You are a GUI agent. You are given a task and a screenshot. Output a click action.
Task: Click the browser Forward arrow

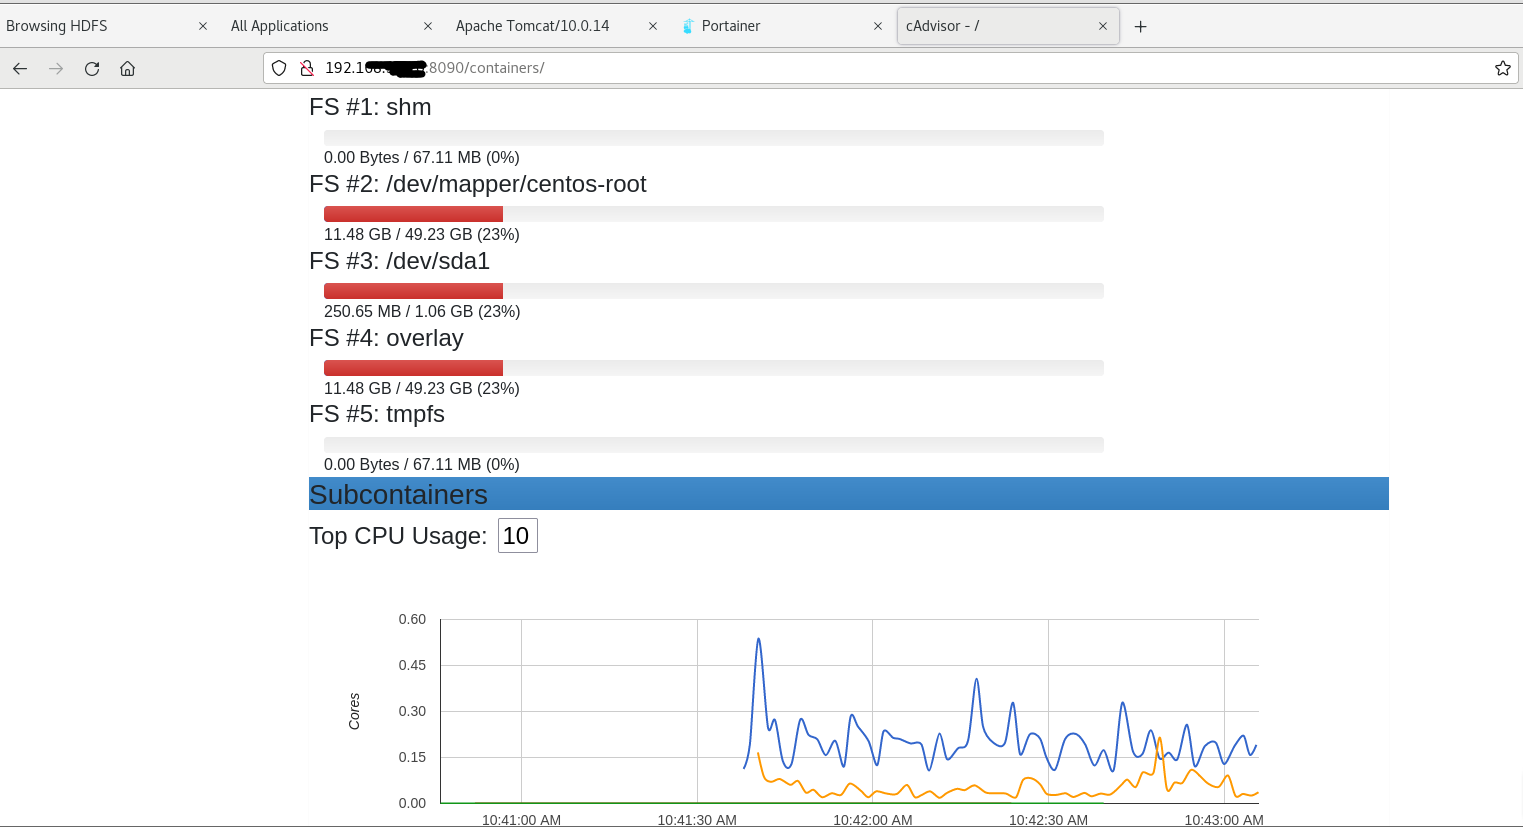click(56, 68)
